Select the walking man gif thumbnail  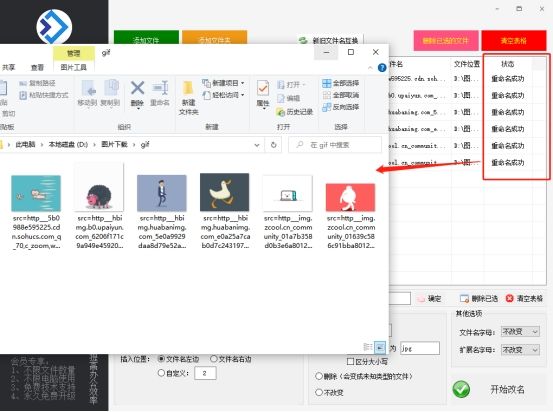pyautogui.click(x=162, y=193)
